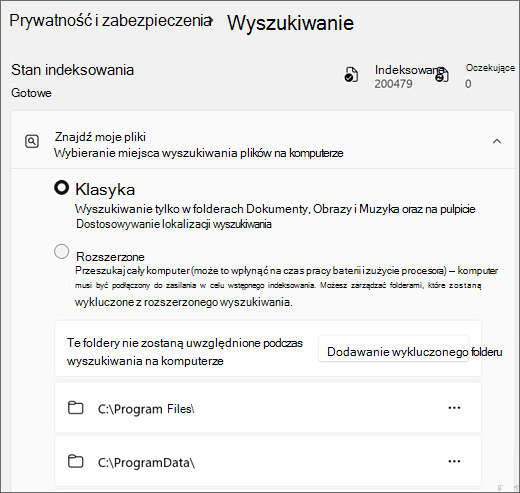Click the Gotowe indexing status text

tap(31, 93)
